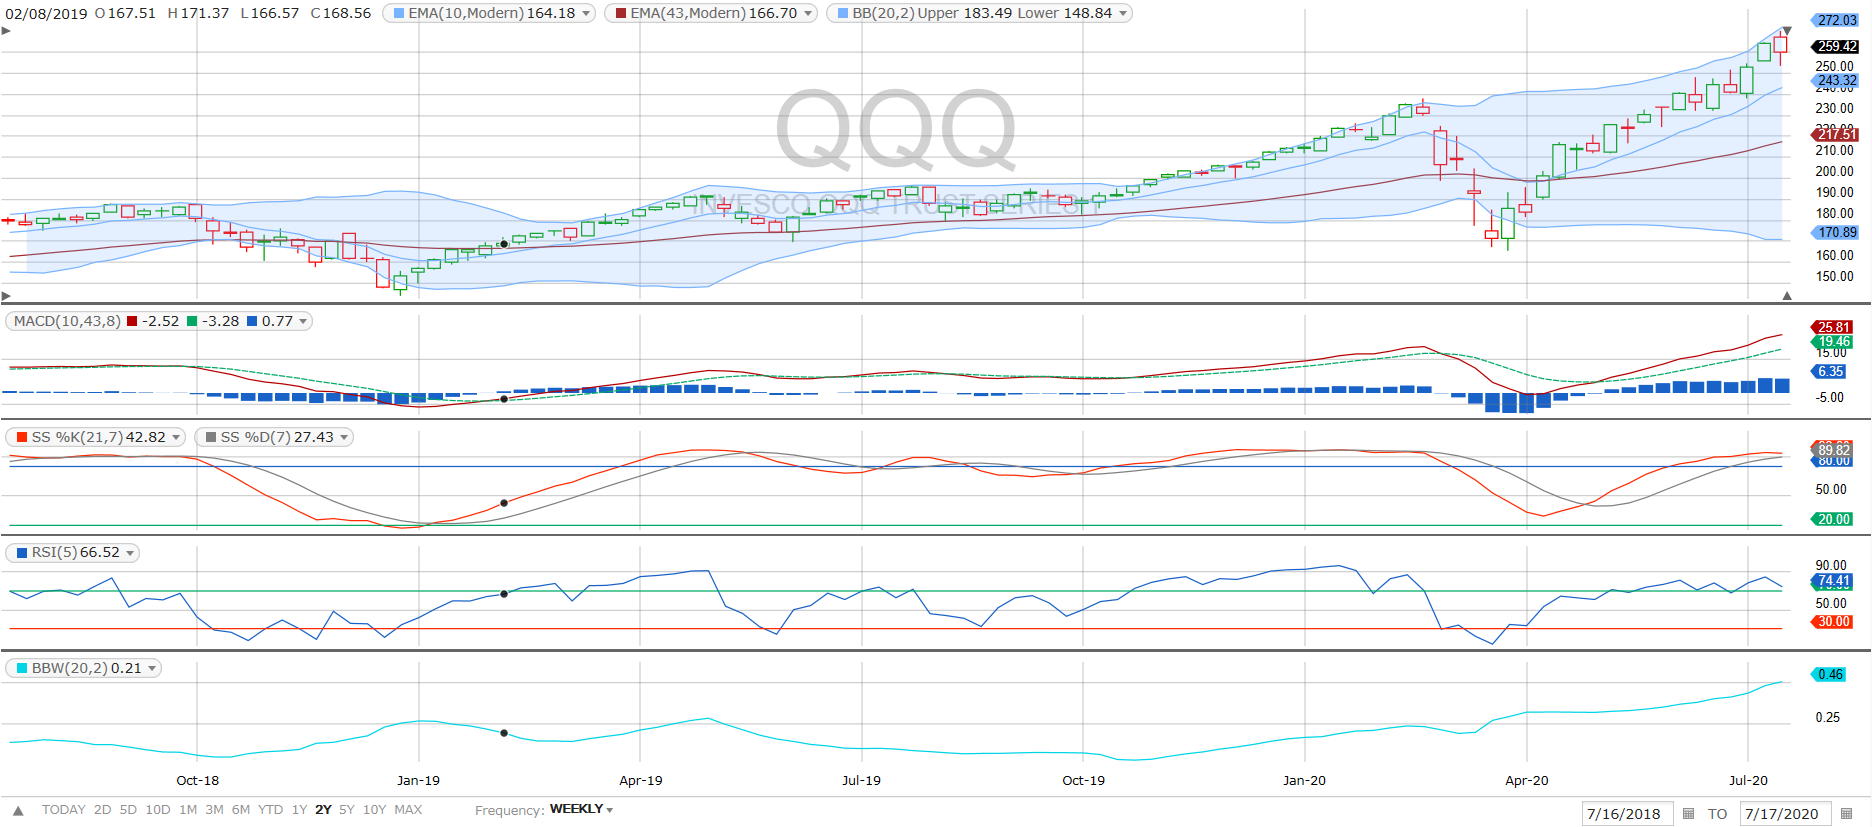Select the 6M time range
1872x827 pixels.
pyautogui.click(x=241, y=810)
